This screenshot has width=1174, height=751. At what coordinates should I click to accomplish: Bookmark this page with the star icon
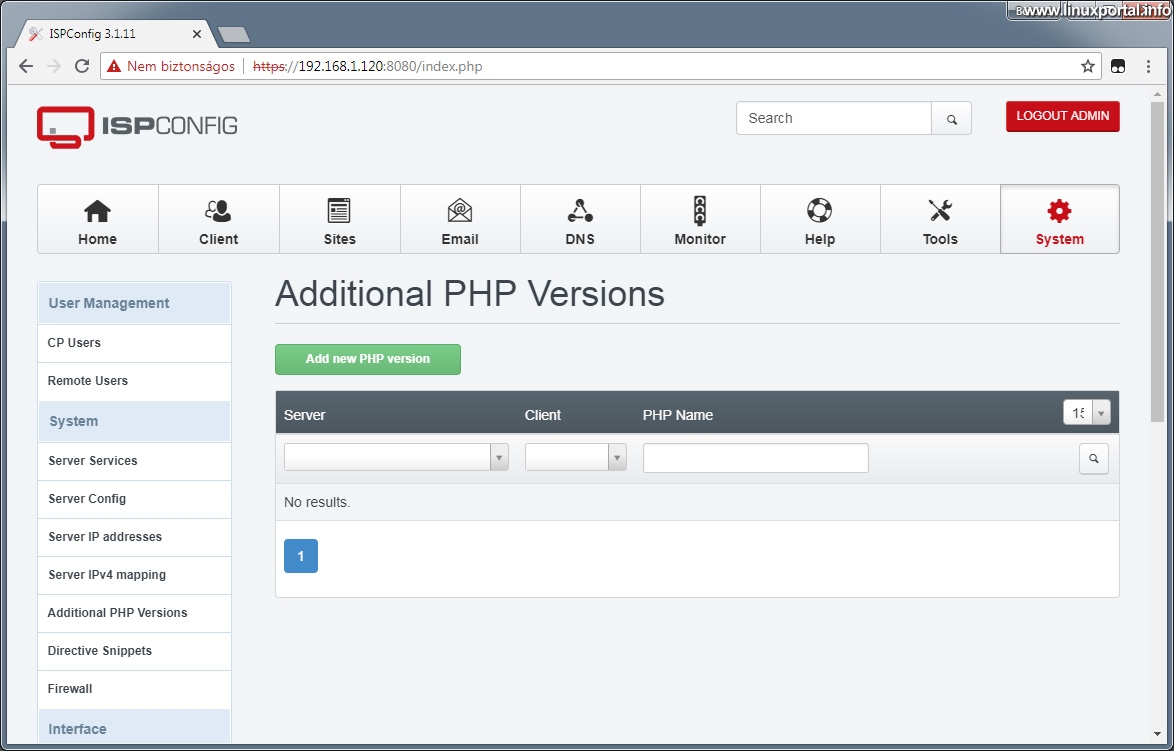(x=1088, y=66)
